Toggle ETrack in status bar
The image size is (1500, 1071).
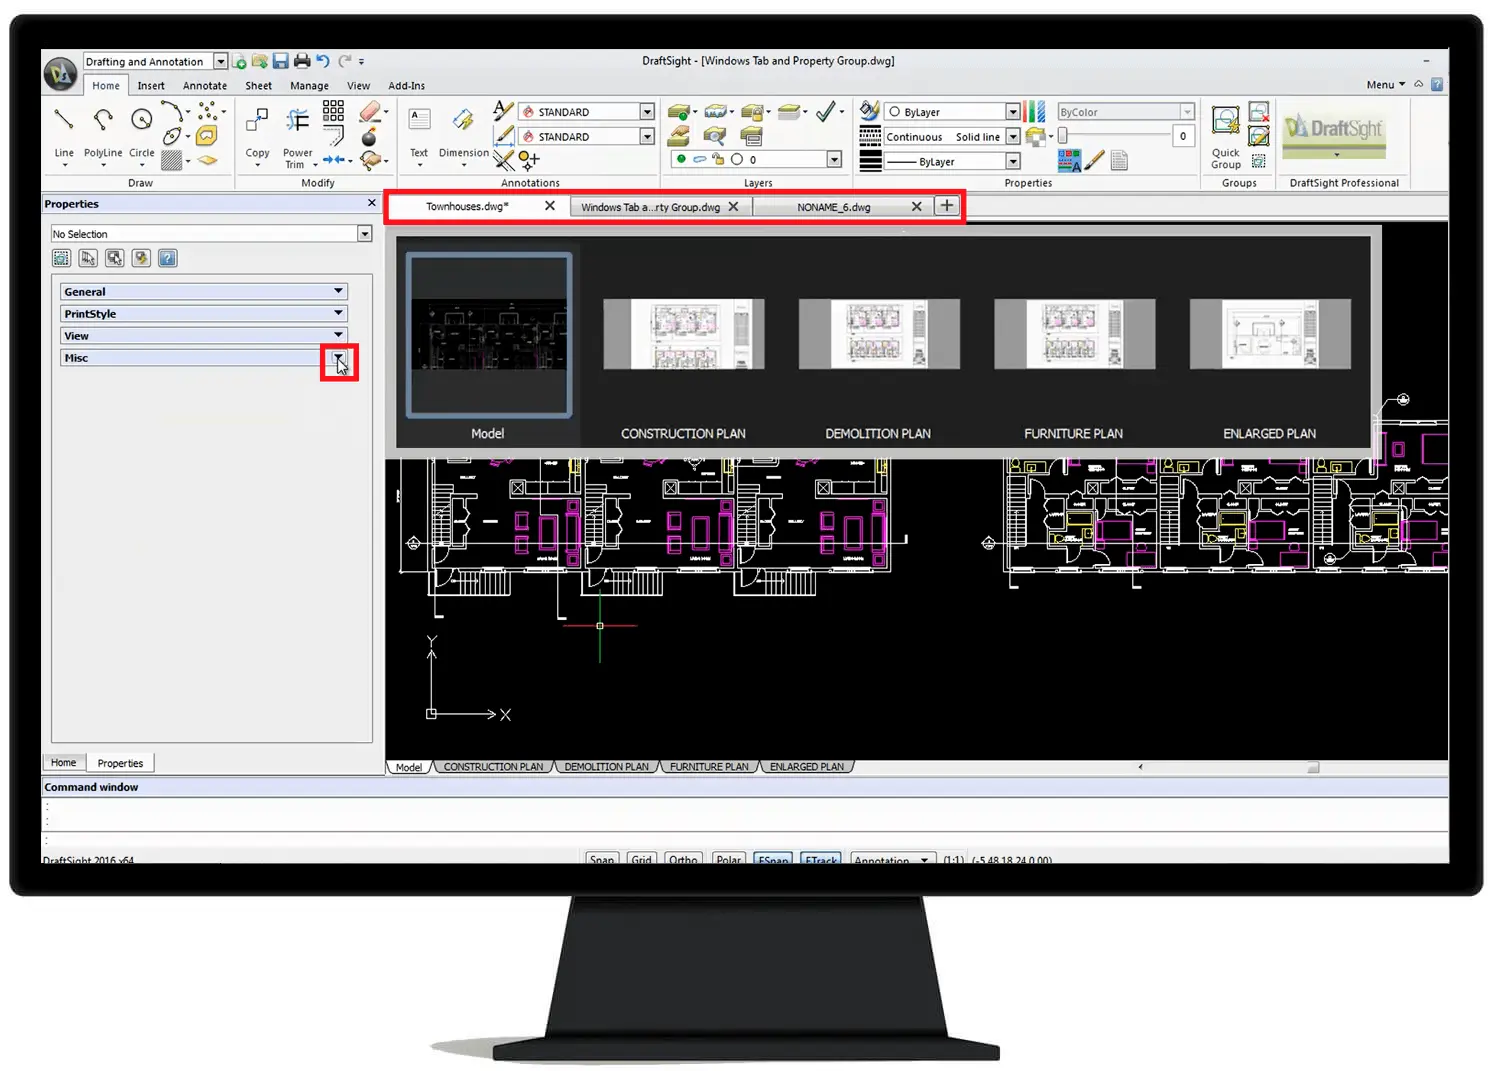[x=822, y=858]
